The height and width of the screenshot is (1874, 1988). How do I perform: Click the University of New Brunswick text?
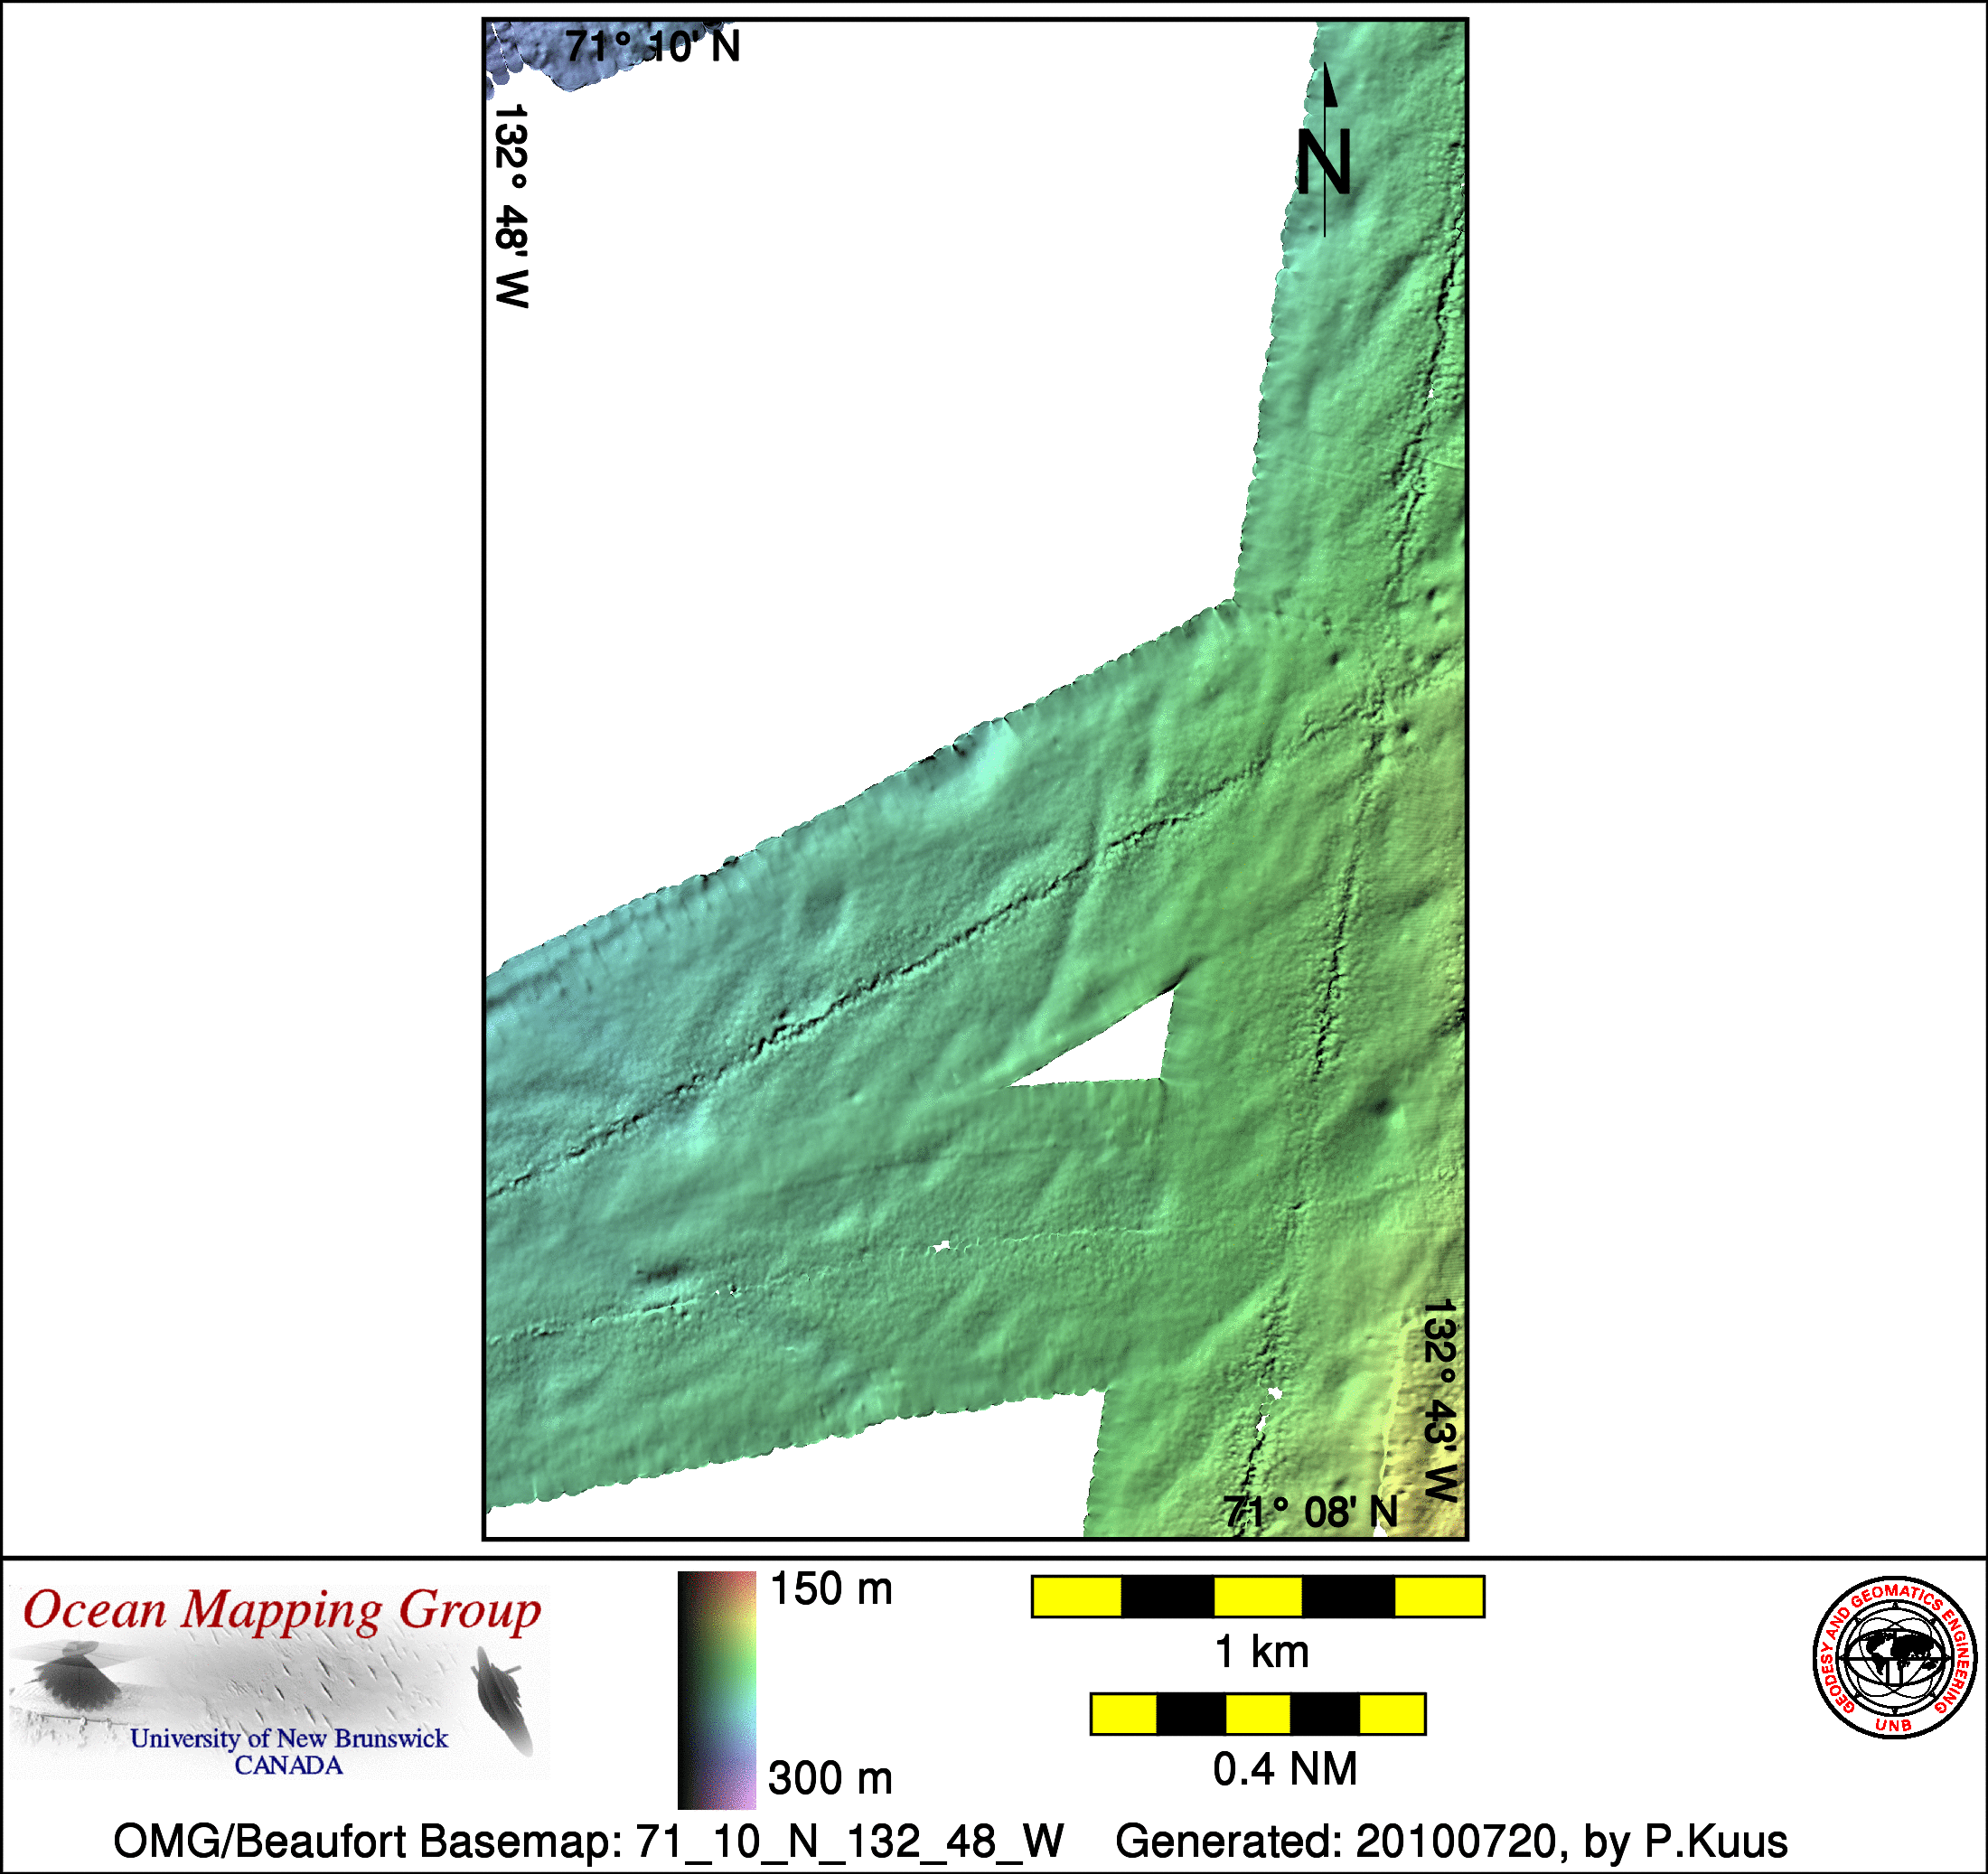pos(289,1739)
